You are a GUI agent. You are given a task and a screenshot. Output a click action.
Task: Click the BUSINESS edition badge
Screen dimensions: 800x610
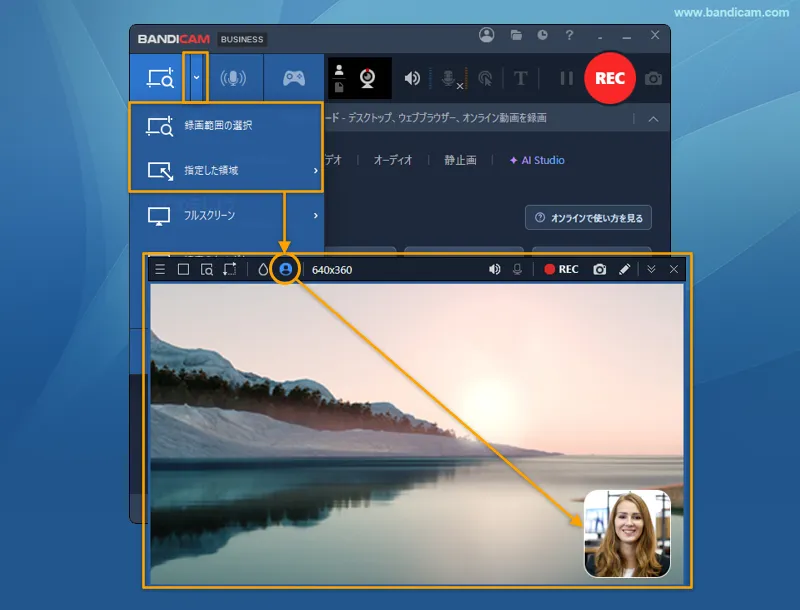pyautogui.click(x=242, y=39)
